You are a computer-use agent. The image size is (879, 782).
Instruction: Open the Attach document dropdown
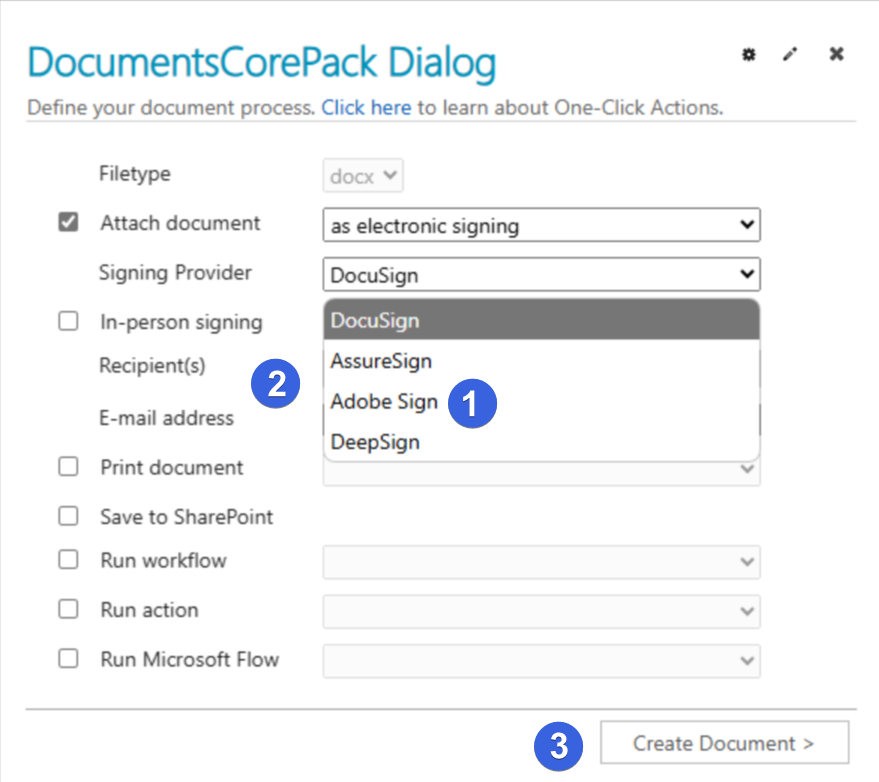click(542, 225)
